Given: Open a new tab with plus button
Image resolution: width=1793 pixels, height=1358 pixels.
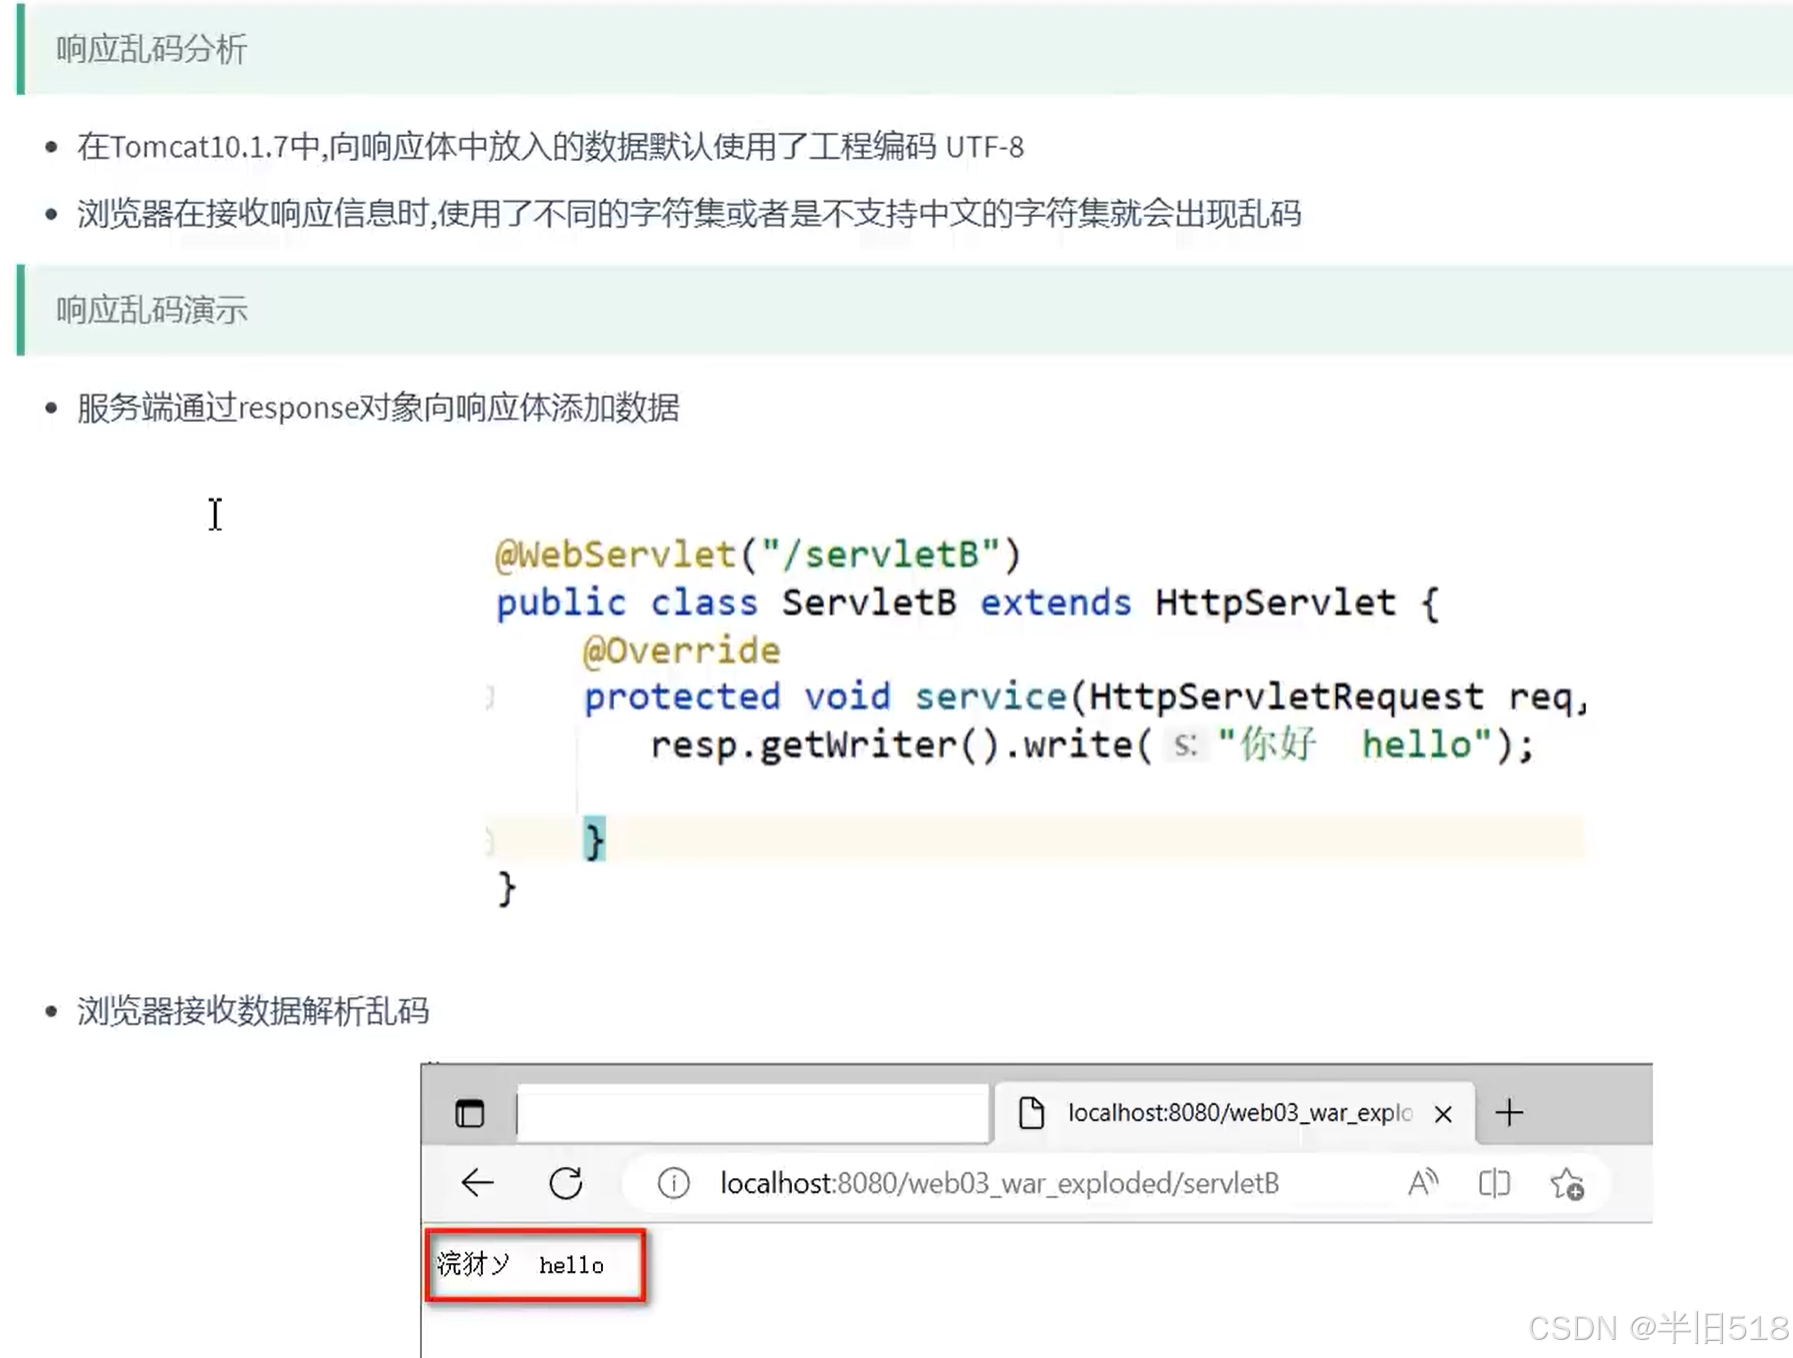Looking at the screenshot, I should (x=1509, y=1112).
